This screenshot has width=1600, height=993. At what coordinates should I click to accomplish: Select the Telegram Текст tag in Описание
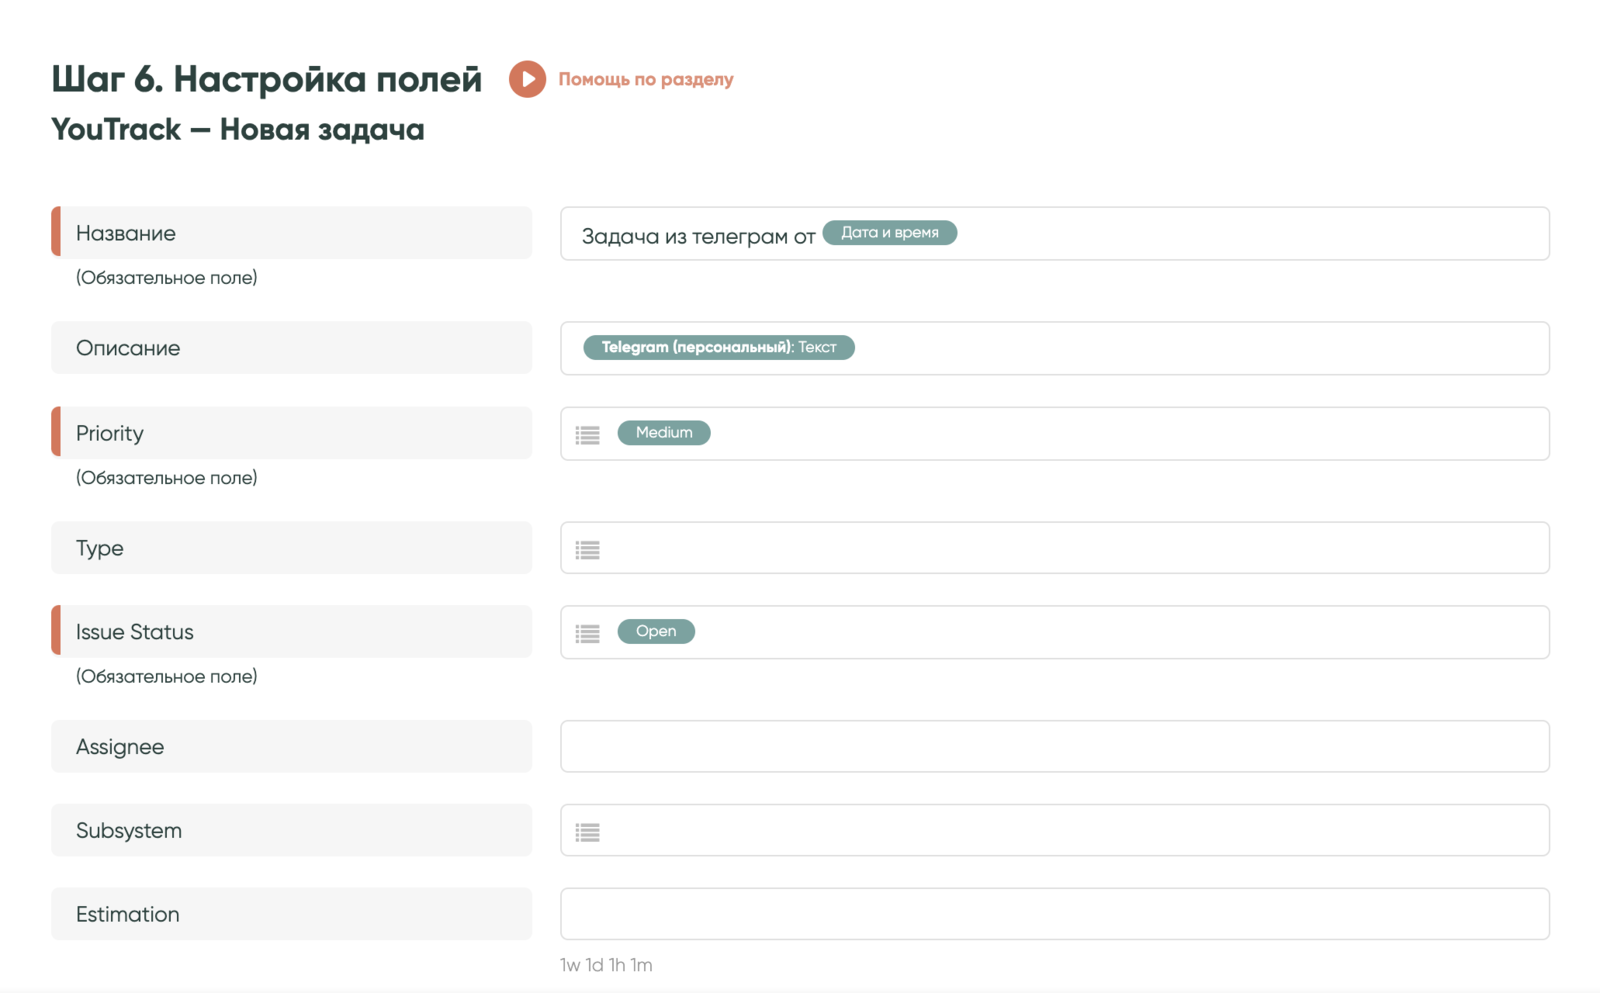pos(718,347)
